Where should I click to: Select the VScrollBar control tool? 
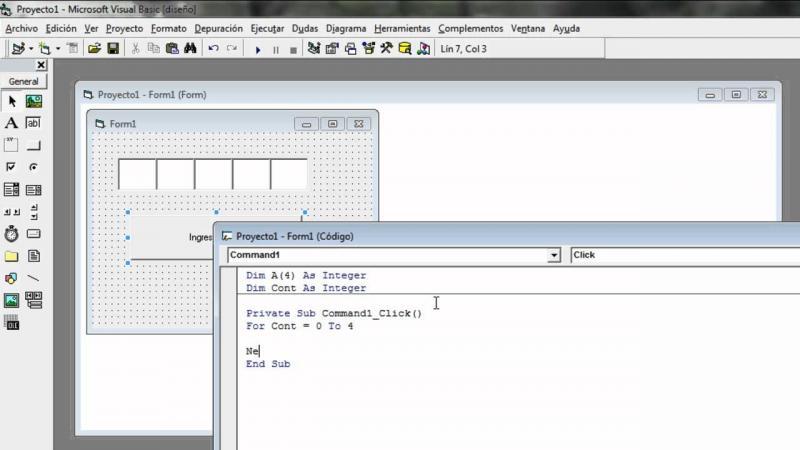[34, 212]
